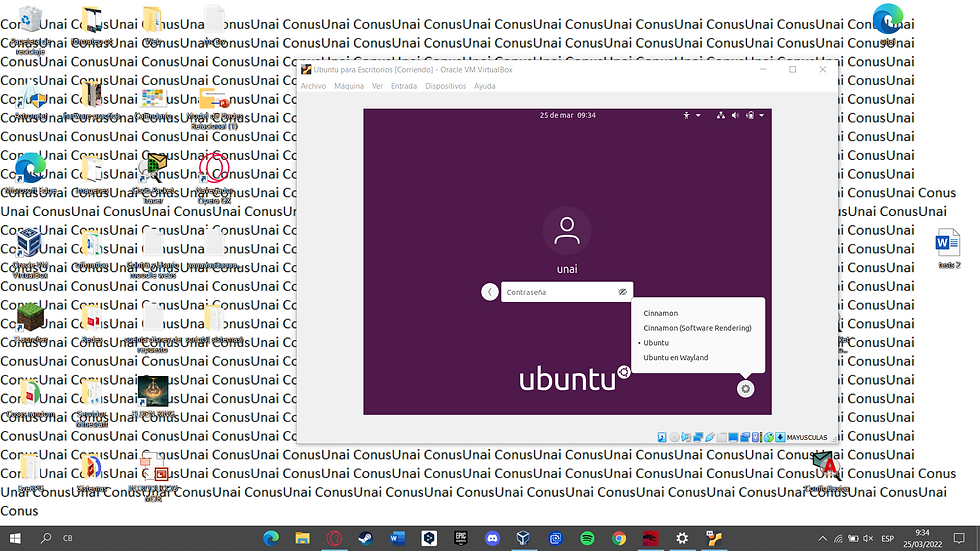This screenshot has height=551, width=980.
Task: Select the Microsoft Edge desktop shortcut
Action: 29,174
